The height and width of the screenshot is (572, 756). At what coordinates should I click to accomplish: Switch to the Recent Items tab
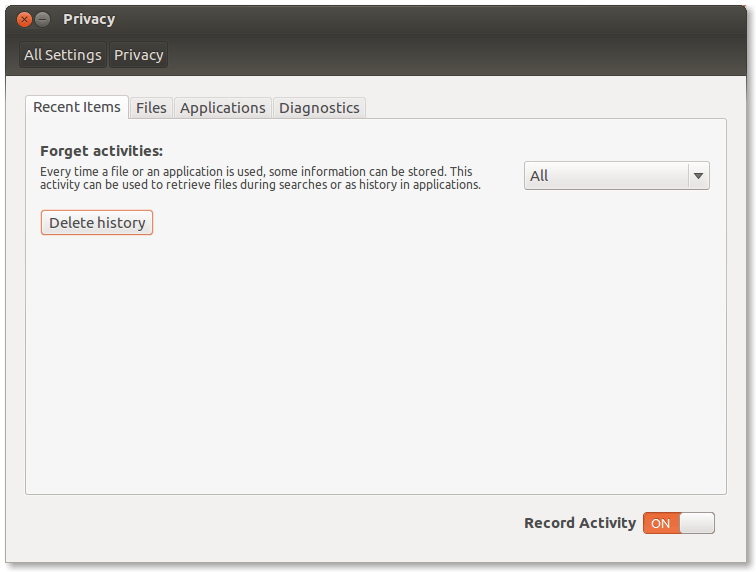coord(77,107)
